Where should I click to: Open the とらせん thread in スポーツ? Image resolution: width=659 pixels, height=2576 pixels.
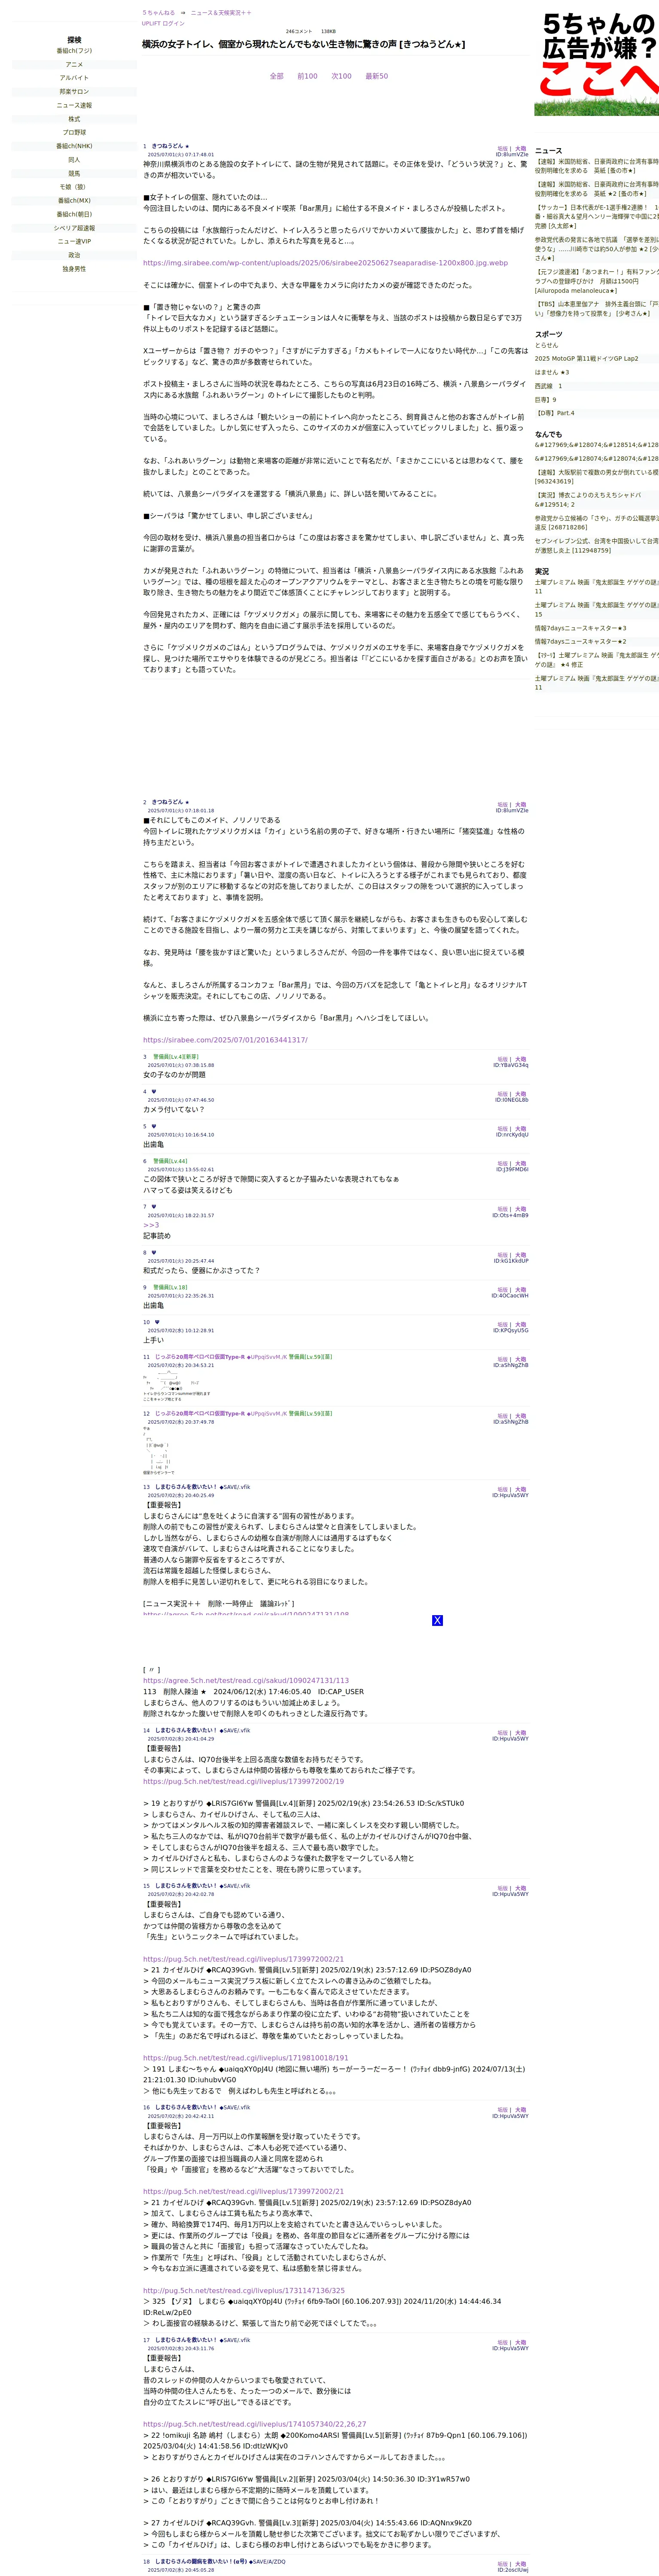coord(547,345)
